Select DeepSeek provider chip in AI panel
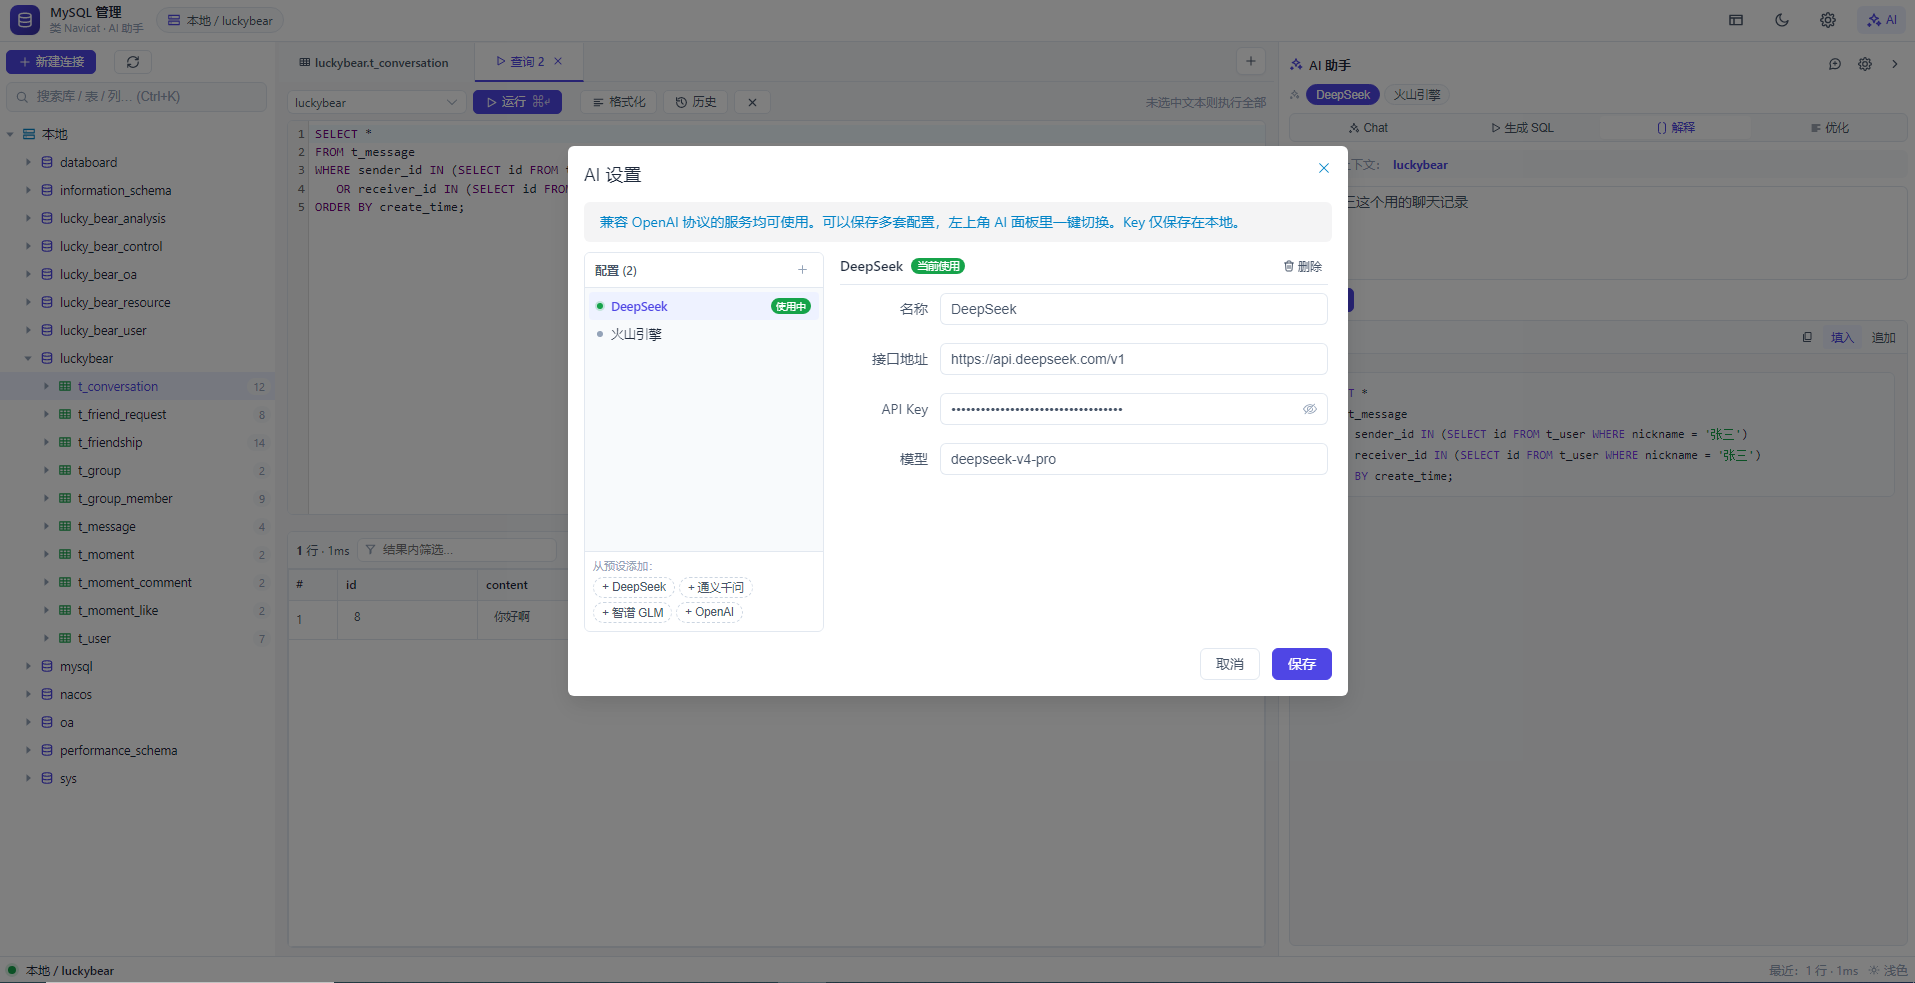This screenshot has height=983, width=1915. (1343, 95)
